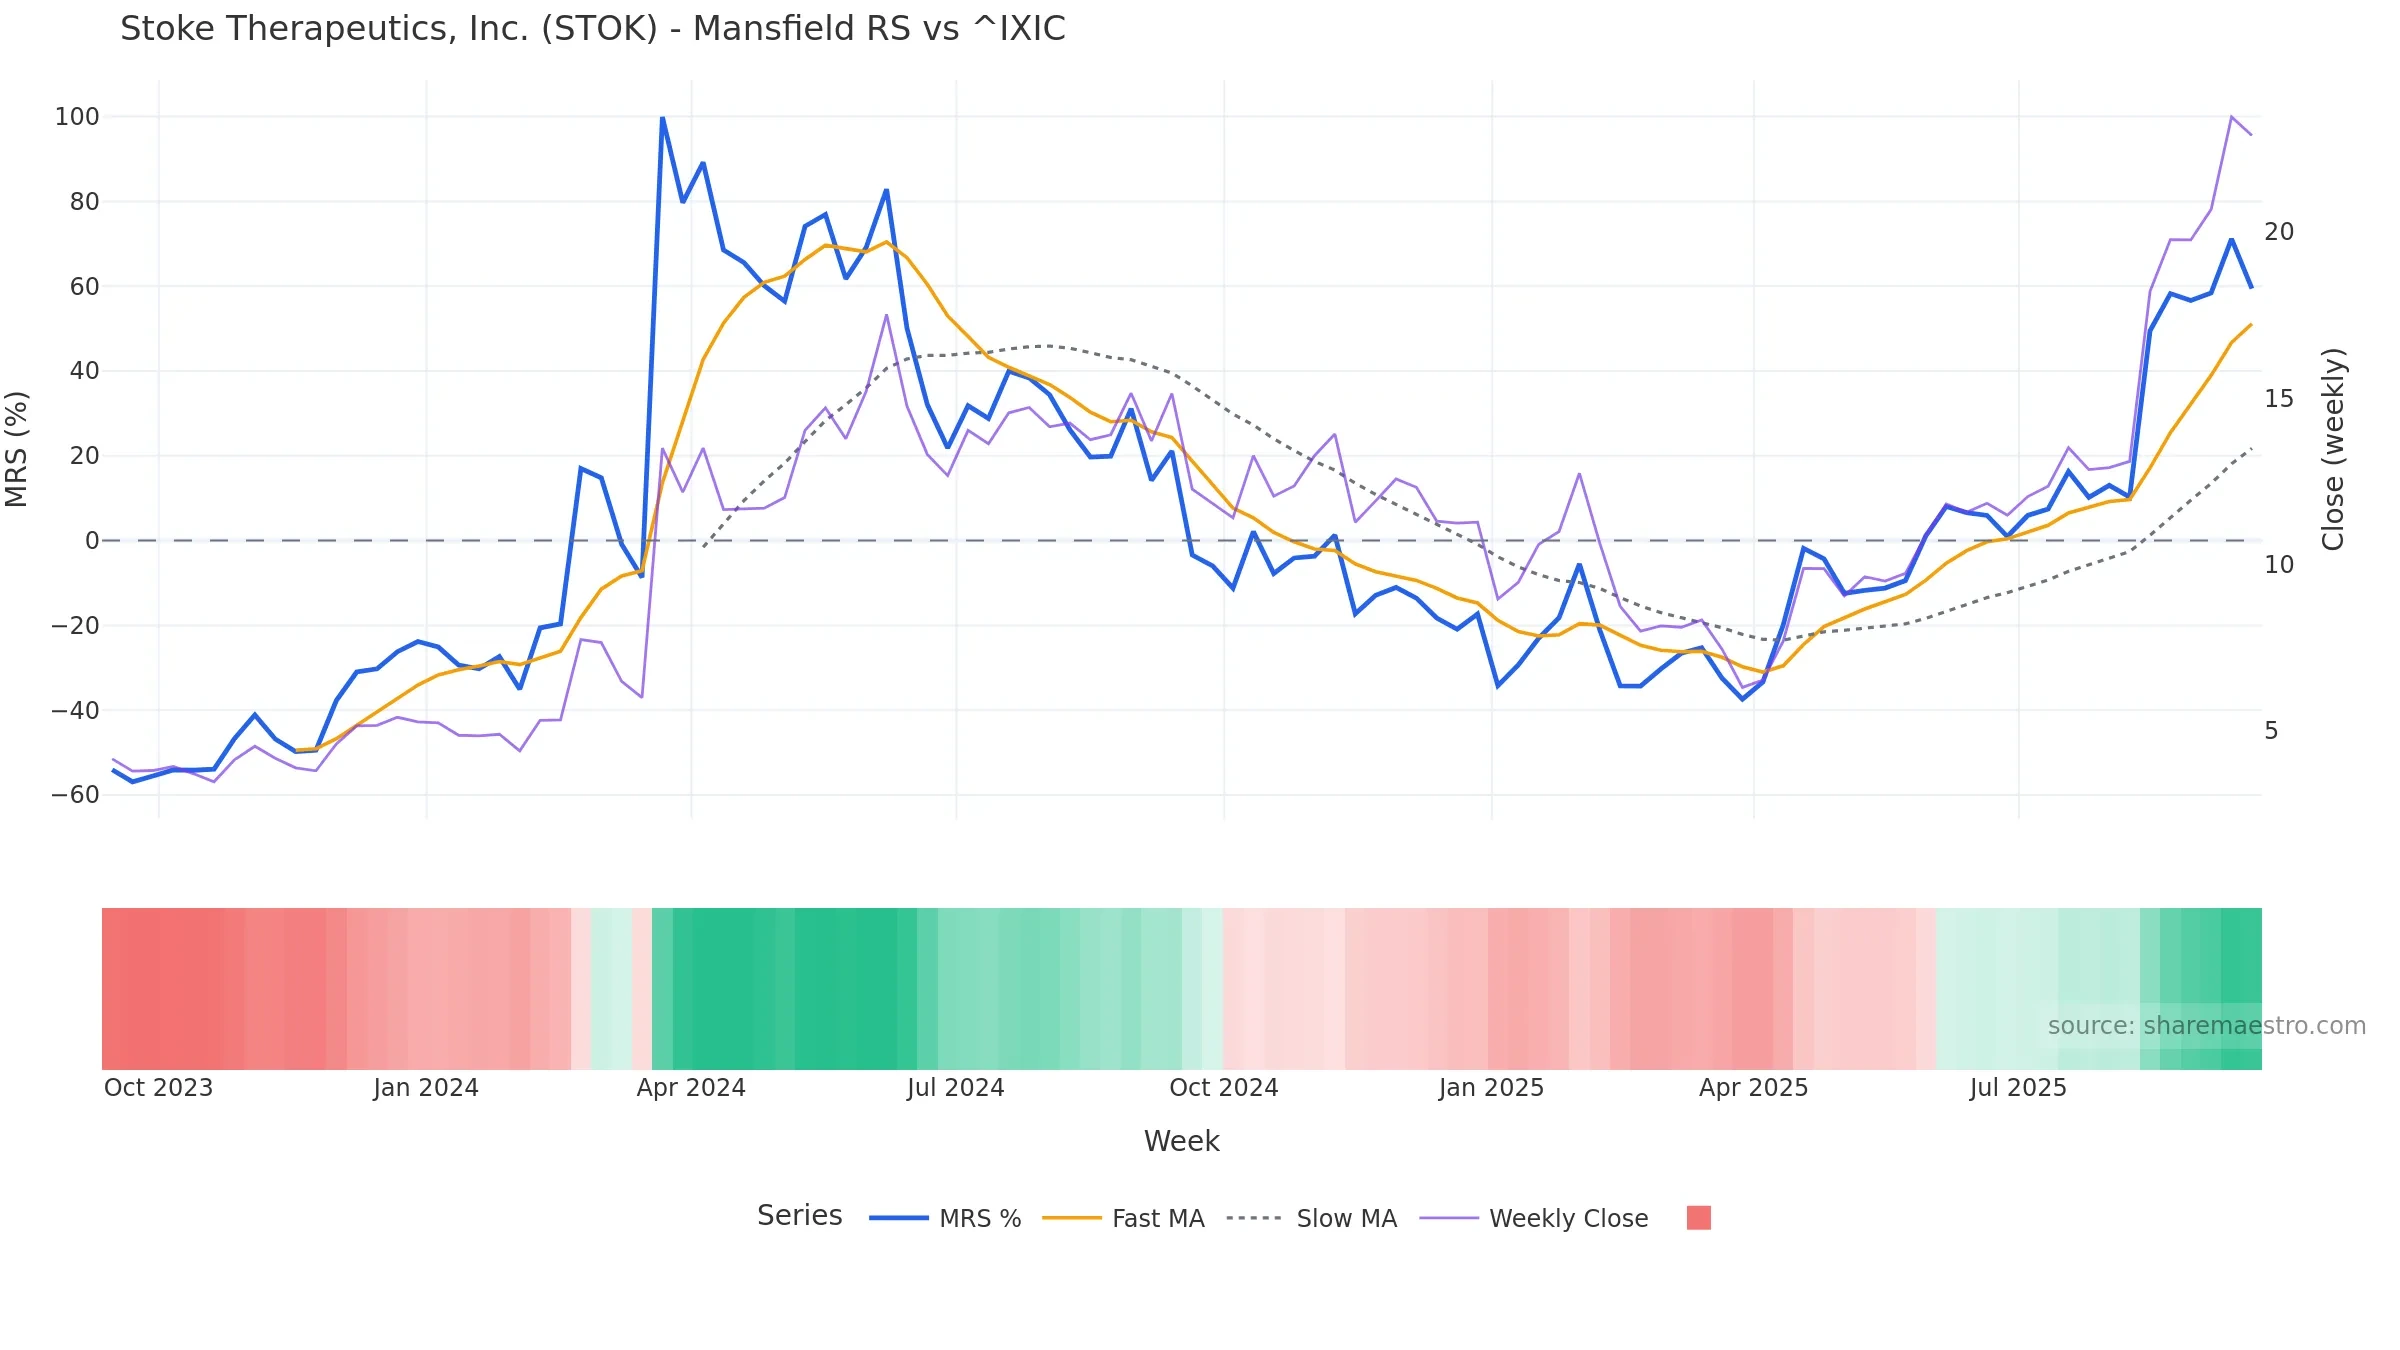The width and height of the screenshot is (2400, 1350).
Task: Click the 'MRS (%)' axis label
Action: tap(17, 449)
